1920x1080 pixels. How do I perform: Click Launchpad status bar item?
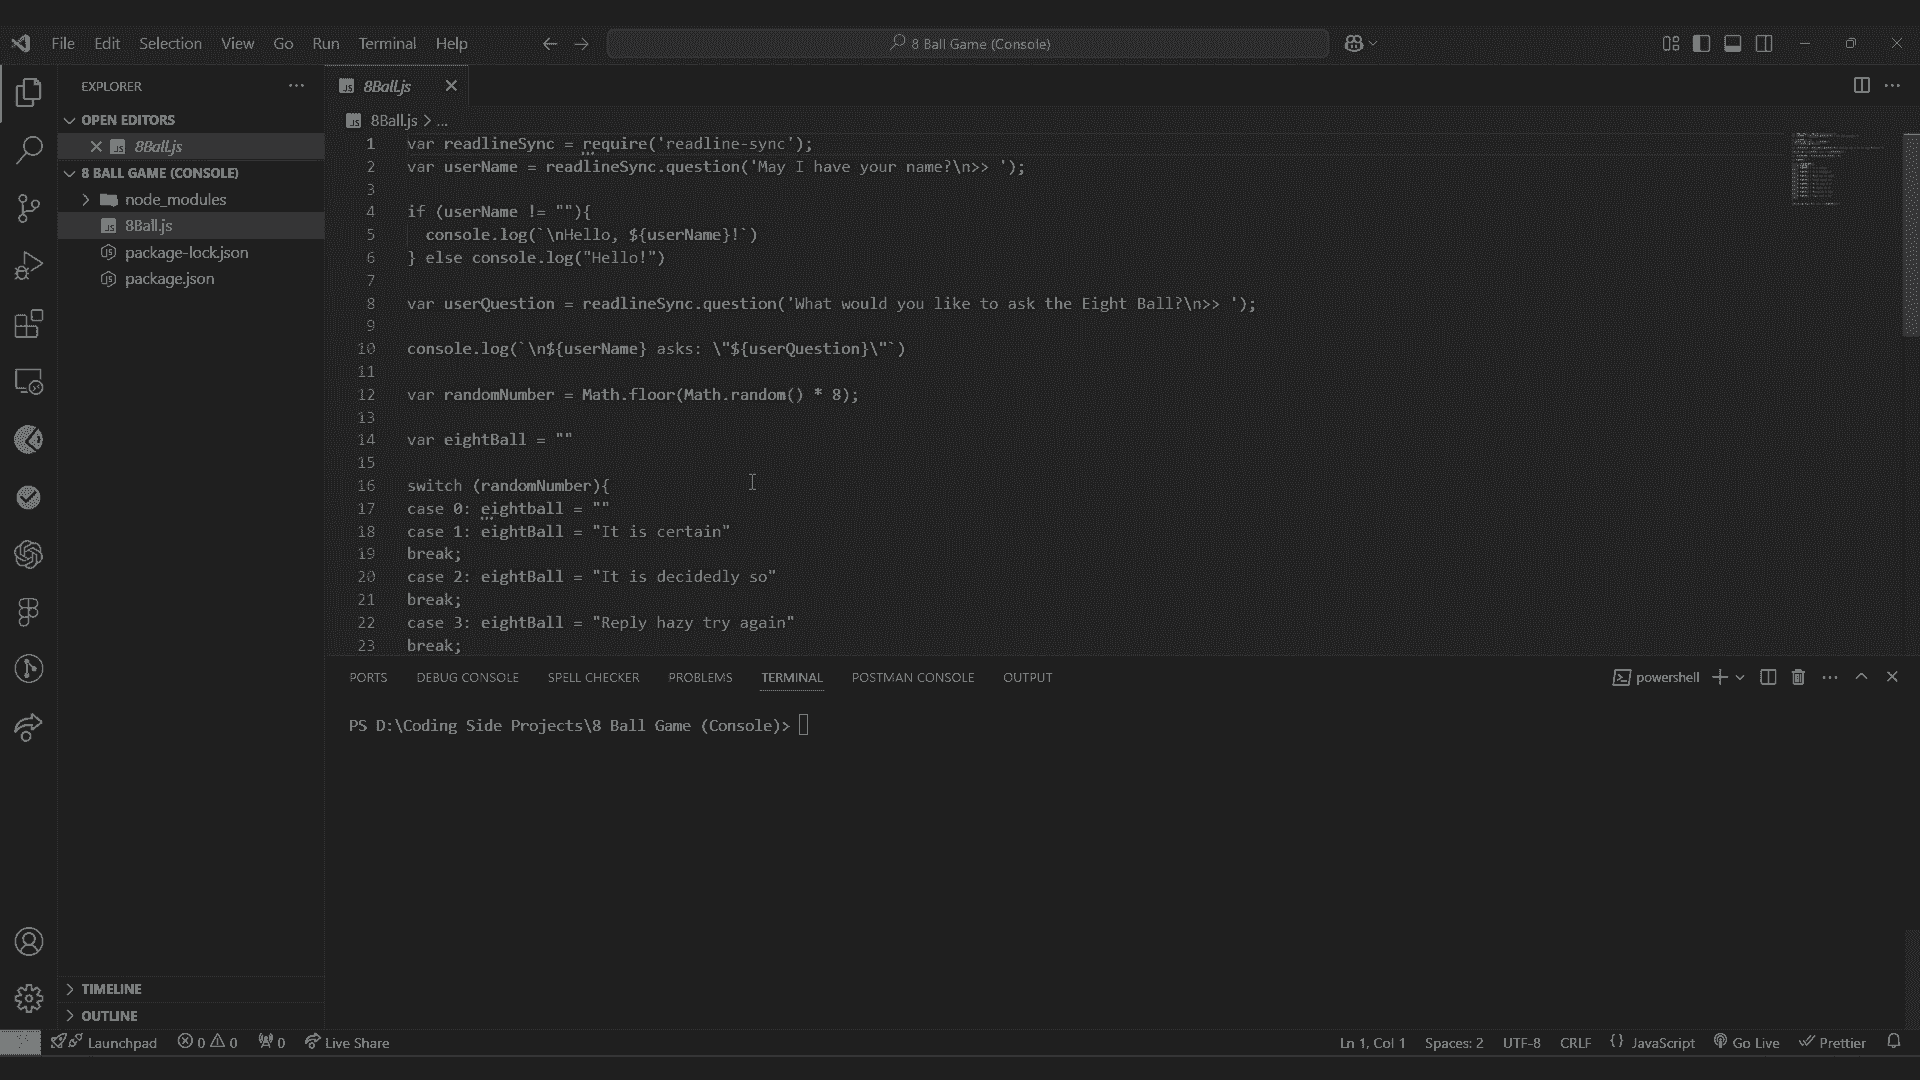pyautogui.click(x=104, y=1042)
